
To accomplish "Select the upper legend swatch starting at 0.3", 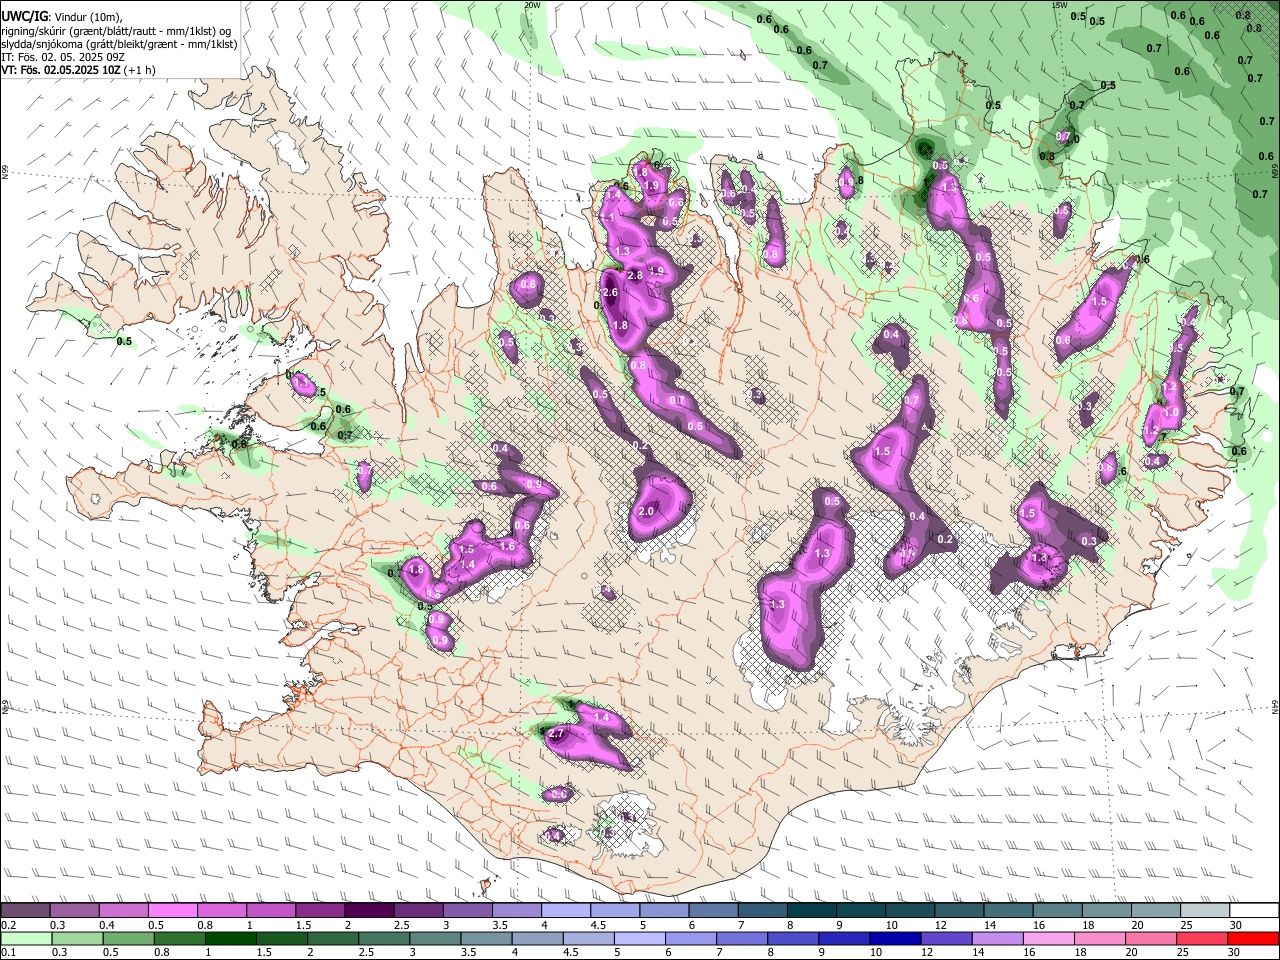I will (74, 910).
